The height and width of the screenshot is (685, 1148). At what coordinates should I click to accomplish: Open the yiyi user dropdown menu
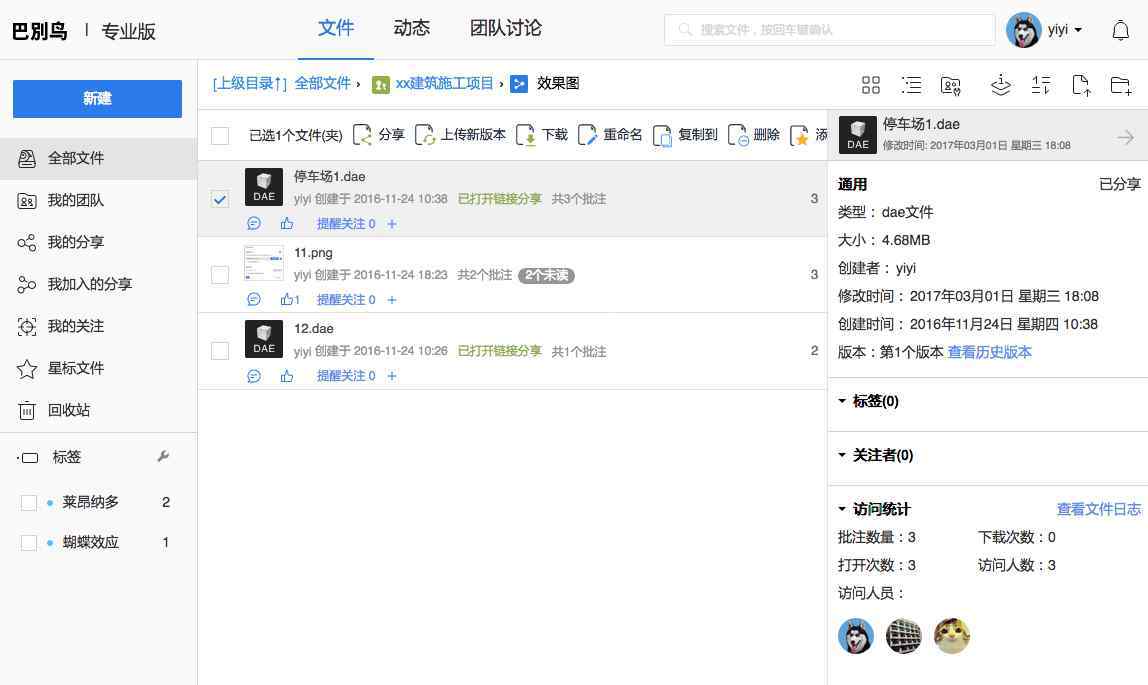pos(1063,30)
